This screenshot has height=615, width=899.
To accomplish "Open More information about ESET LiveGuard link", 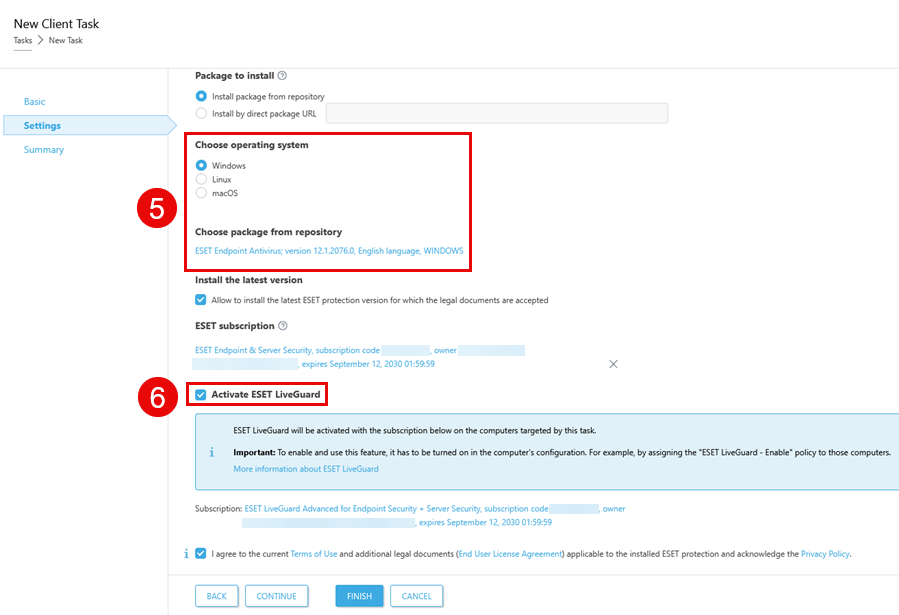I will point(306,469).
